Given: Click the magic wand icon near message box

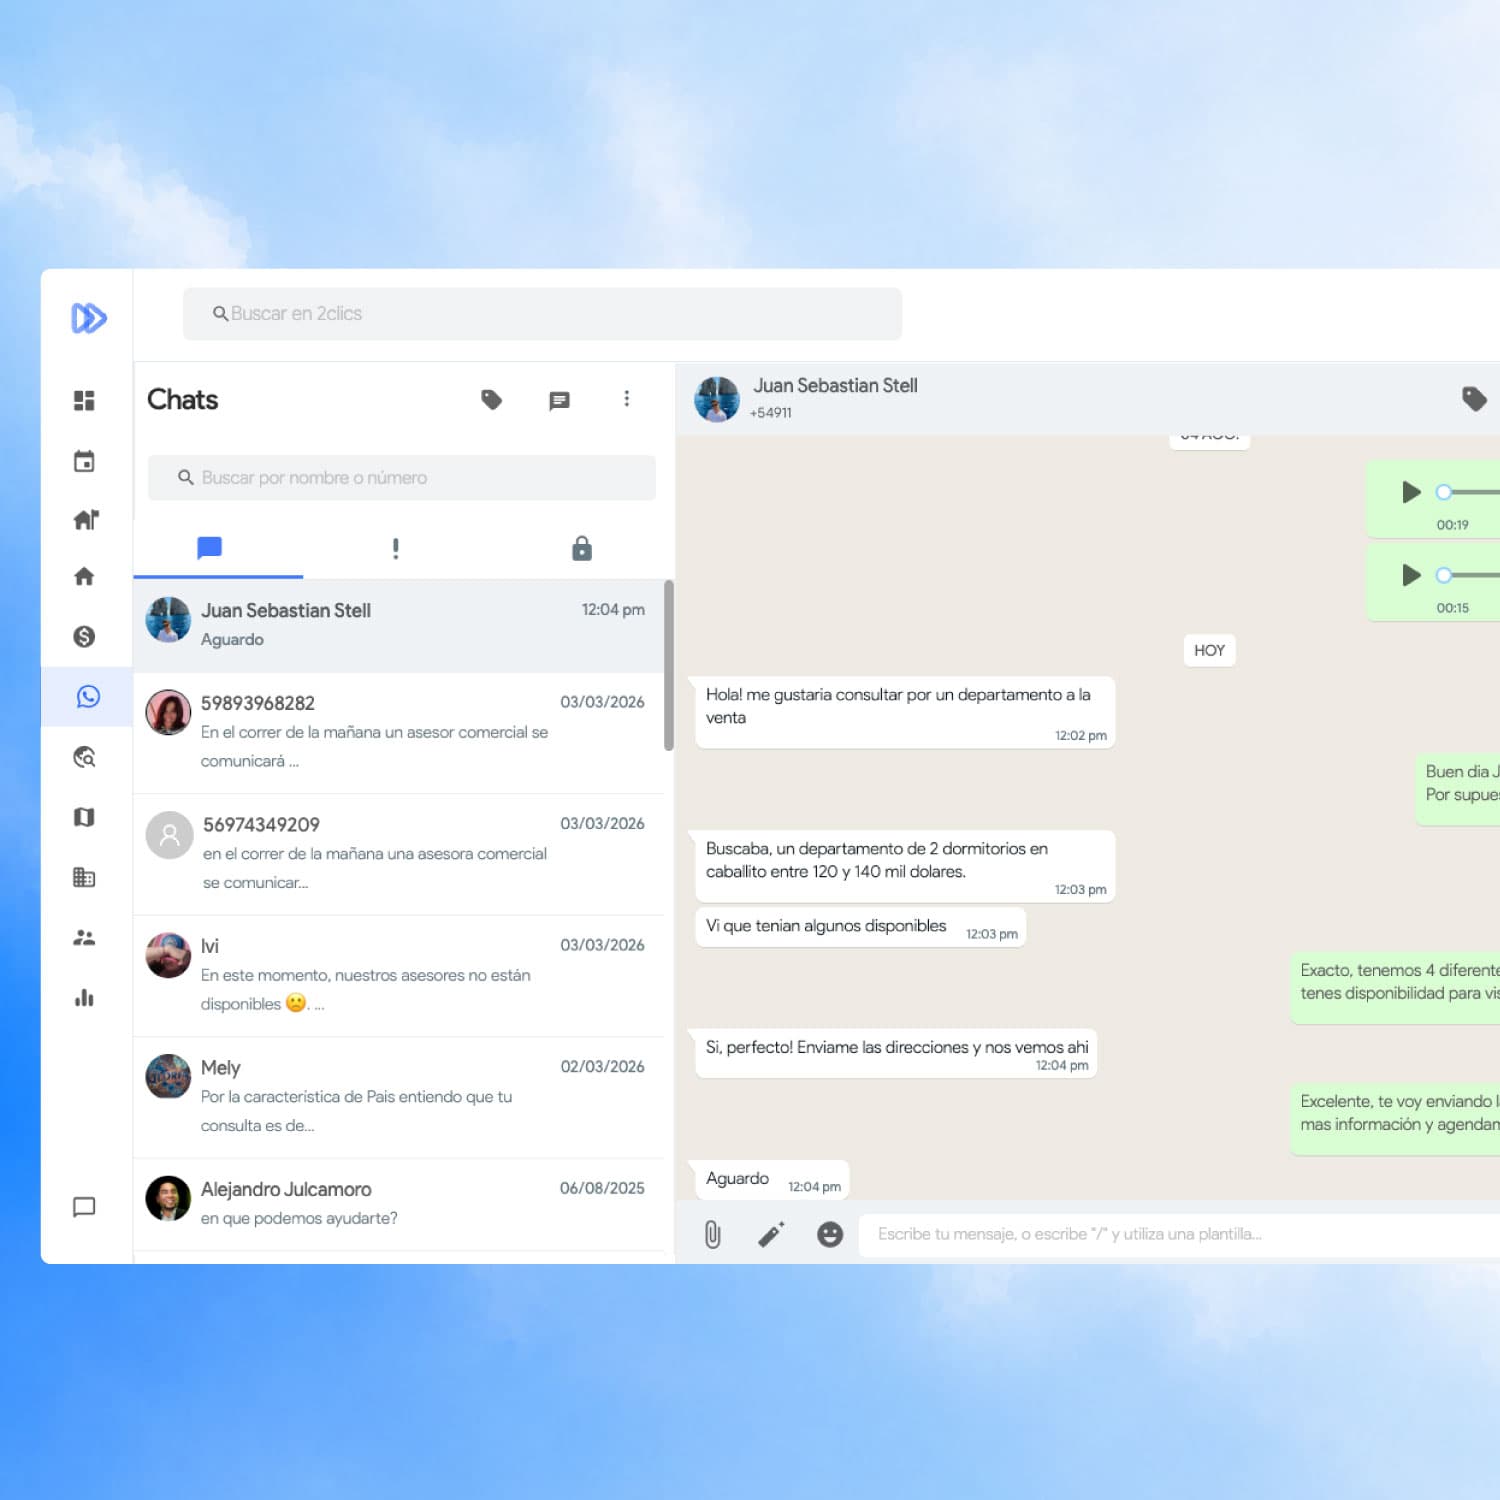Looking at the screenshot, I should [771, 1234].
